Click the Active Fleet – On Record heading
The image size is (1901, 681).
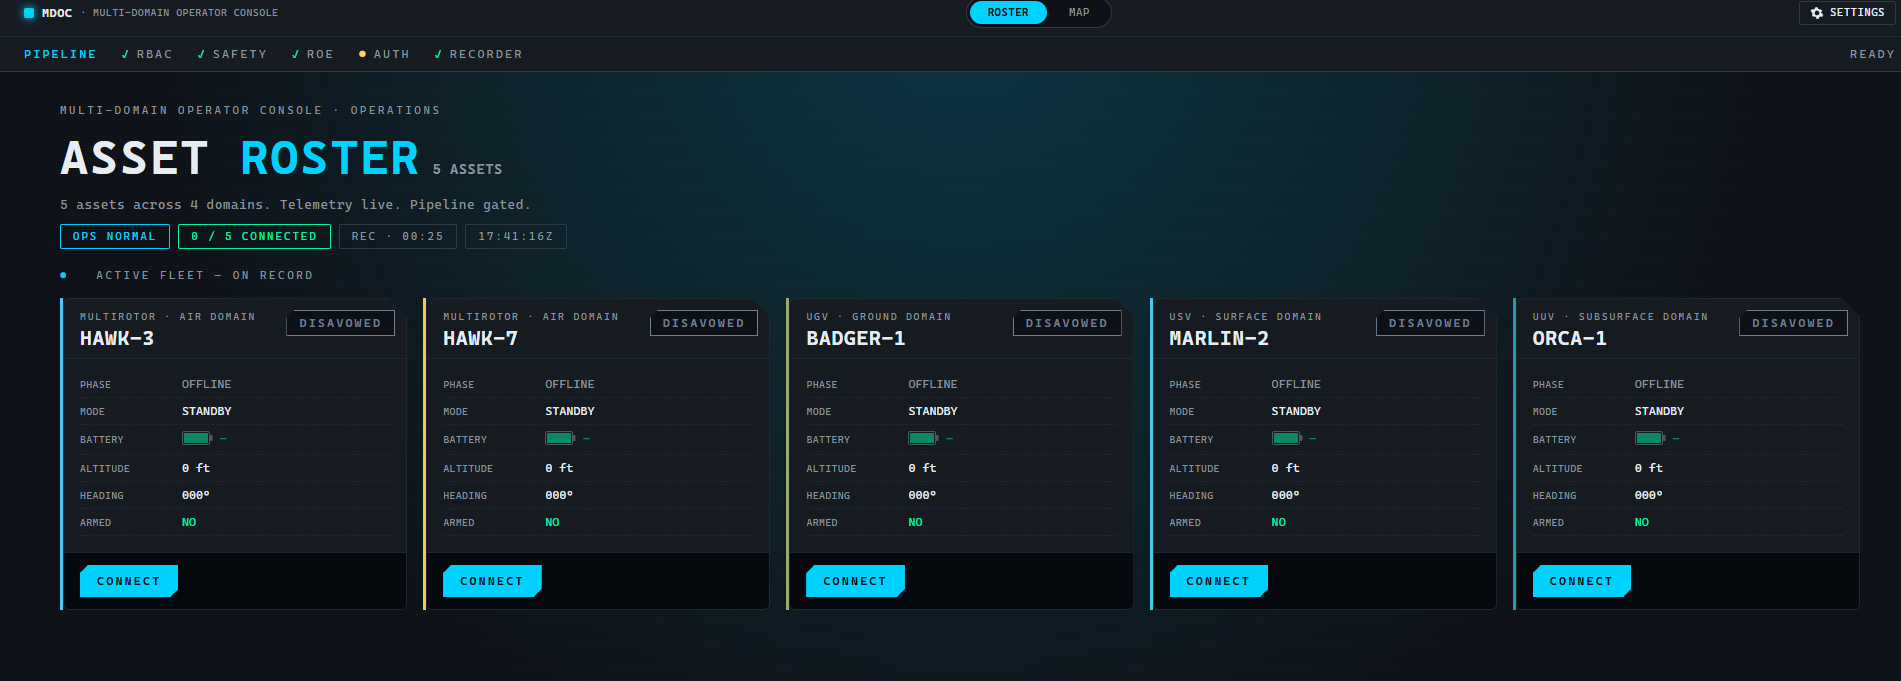[x=204, y=275]
